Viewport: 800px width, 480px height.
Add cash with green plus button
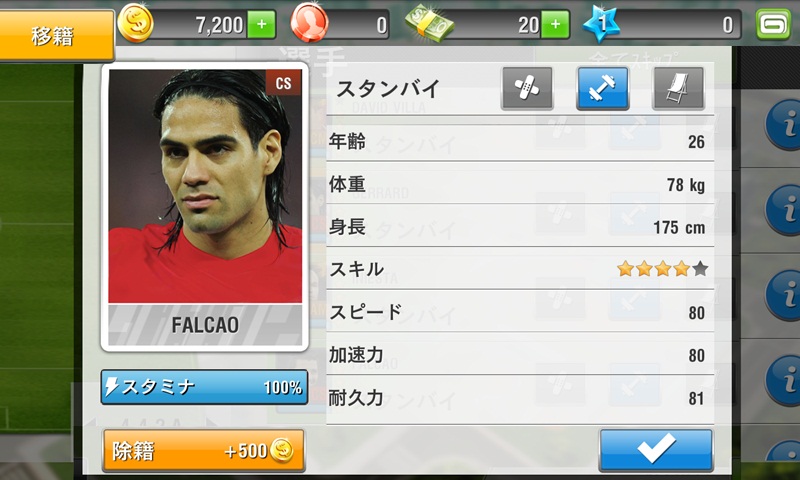[556, 24]
